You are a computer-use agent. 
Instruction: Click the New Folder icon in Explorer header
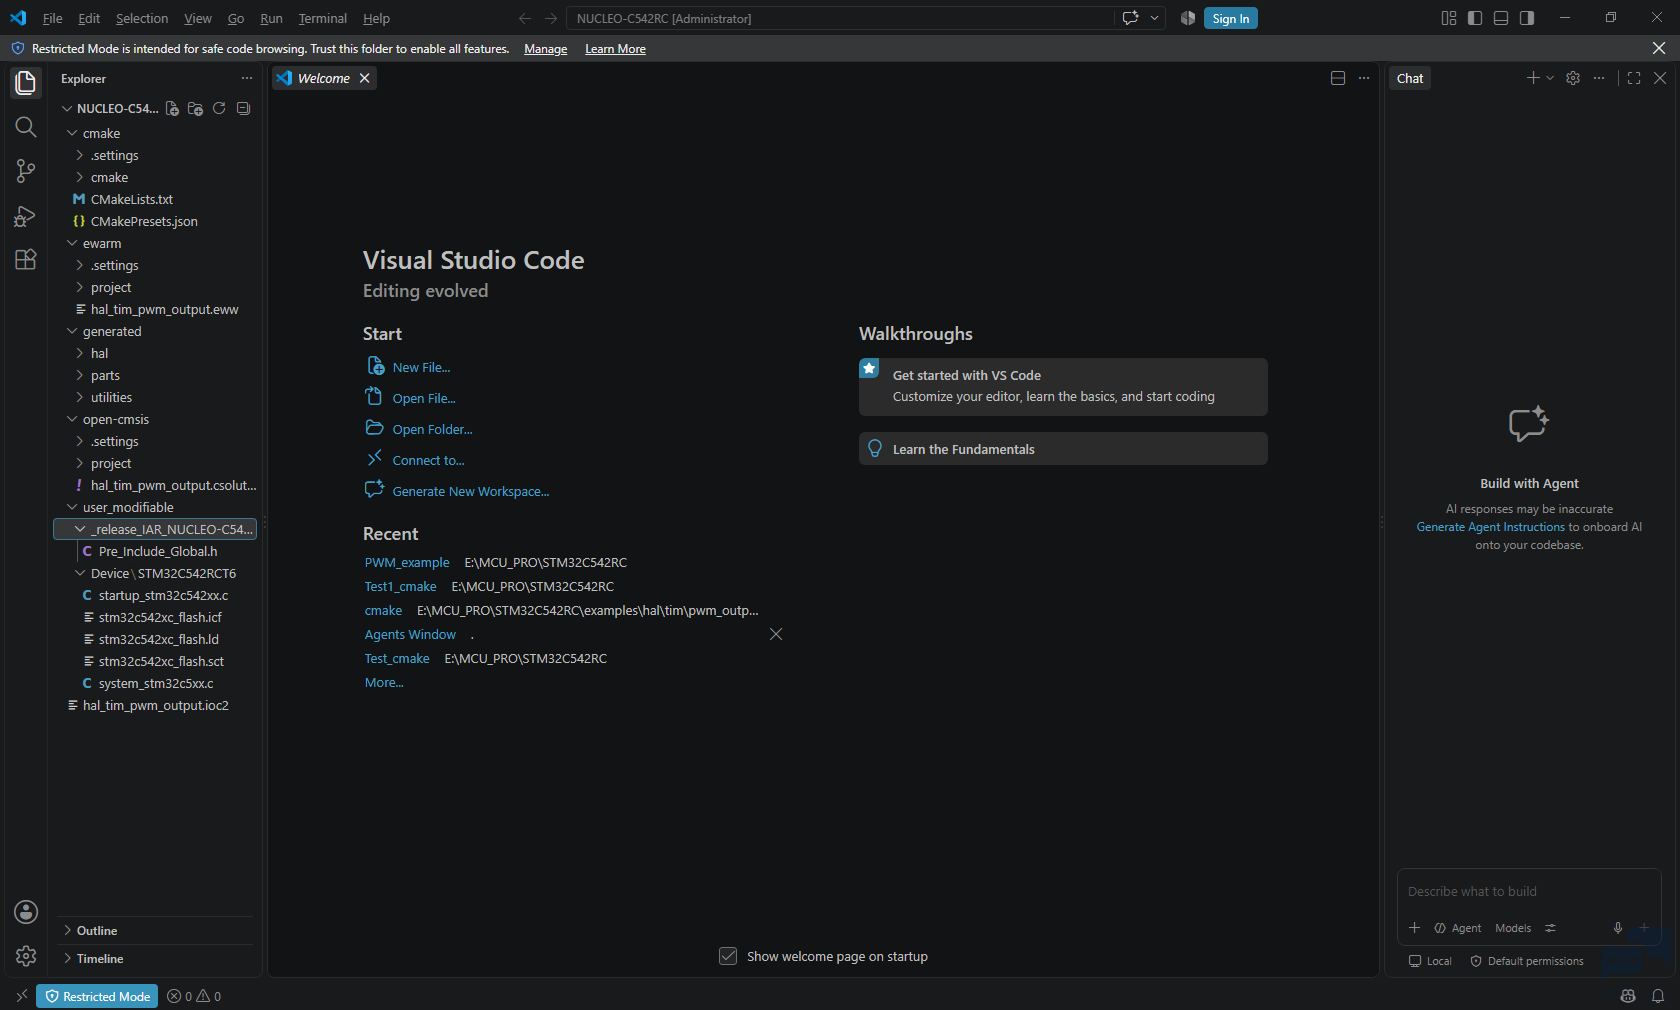(x=195, y=108)
